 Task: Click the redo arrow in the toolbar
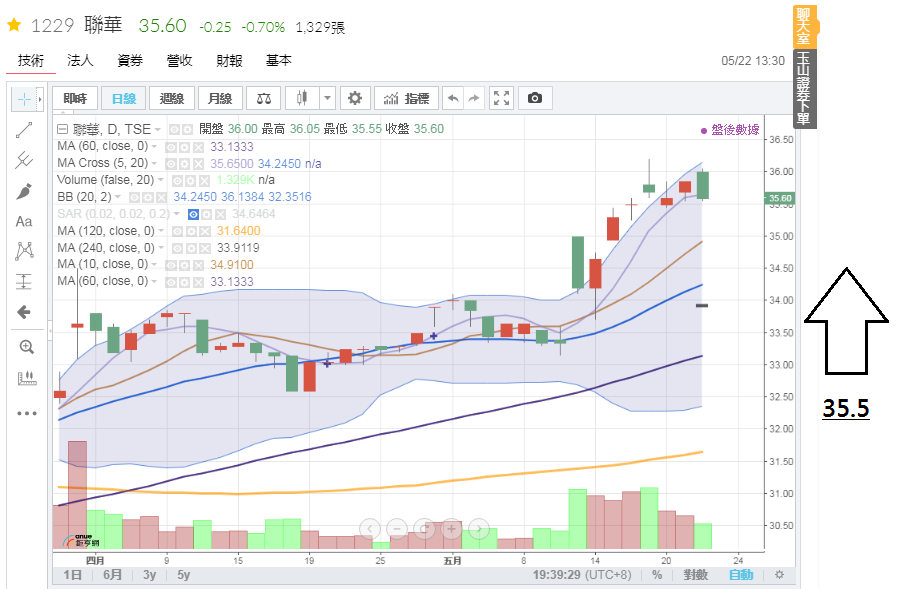[474, 98]
